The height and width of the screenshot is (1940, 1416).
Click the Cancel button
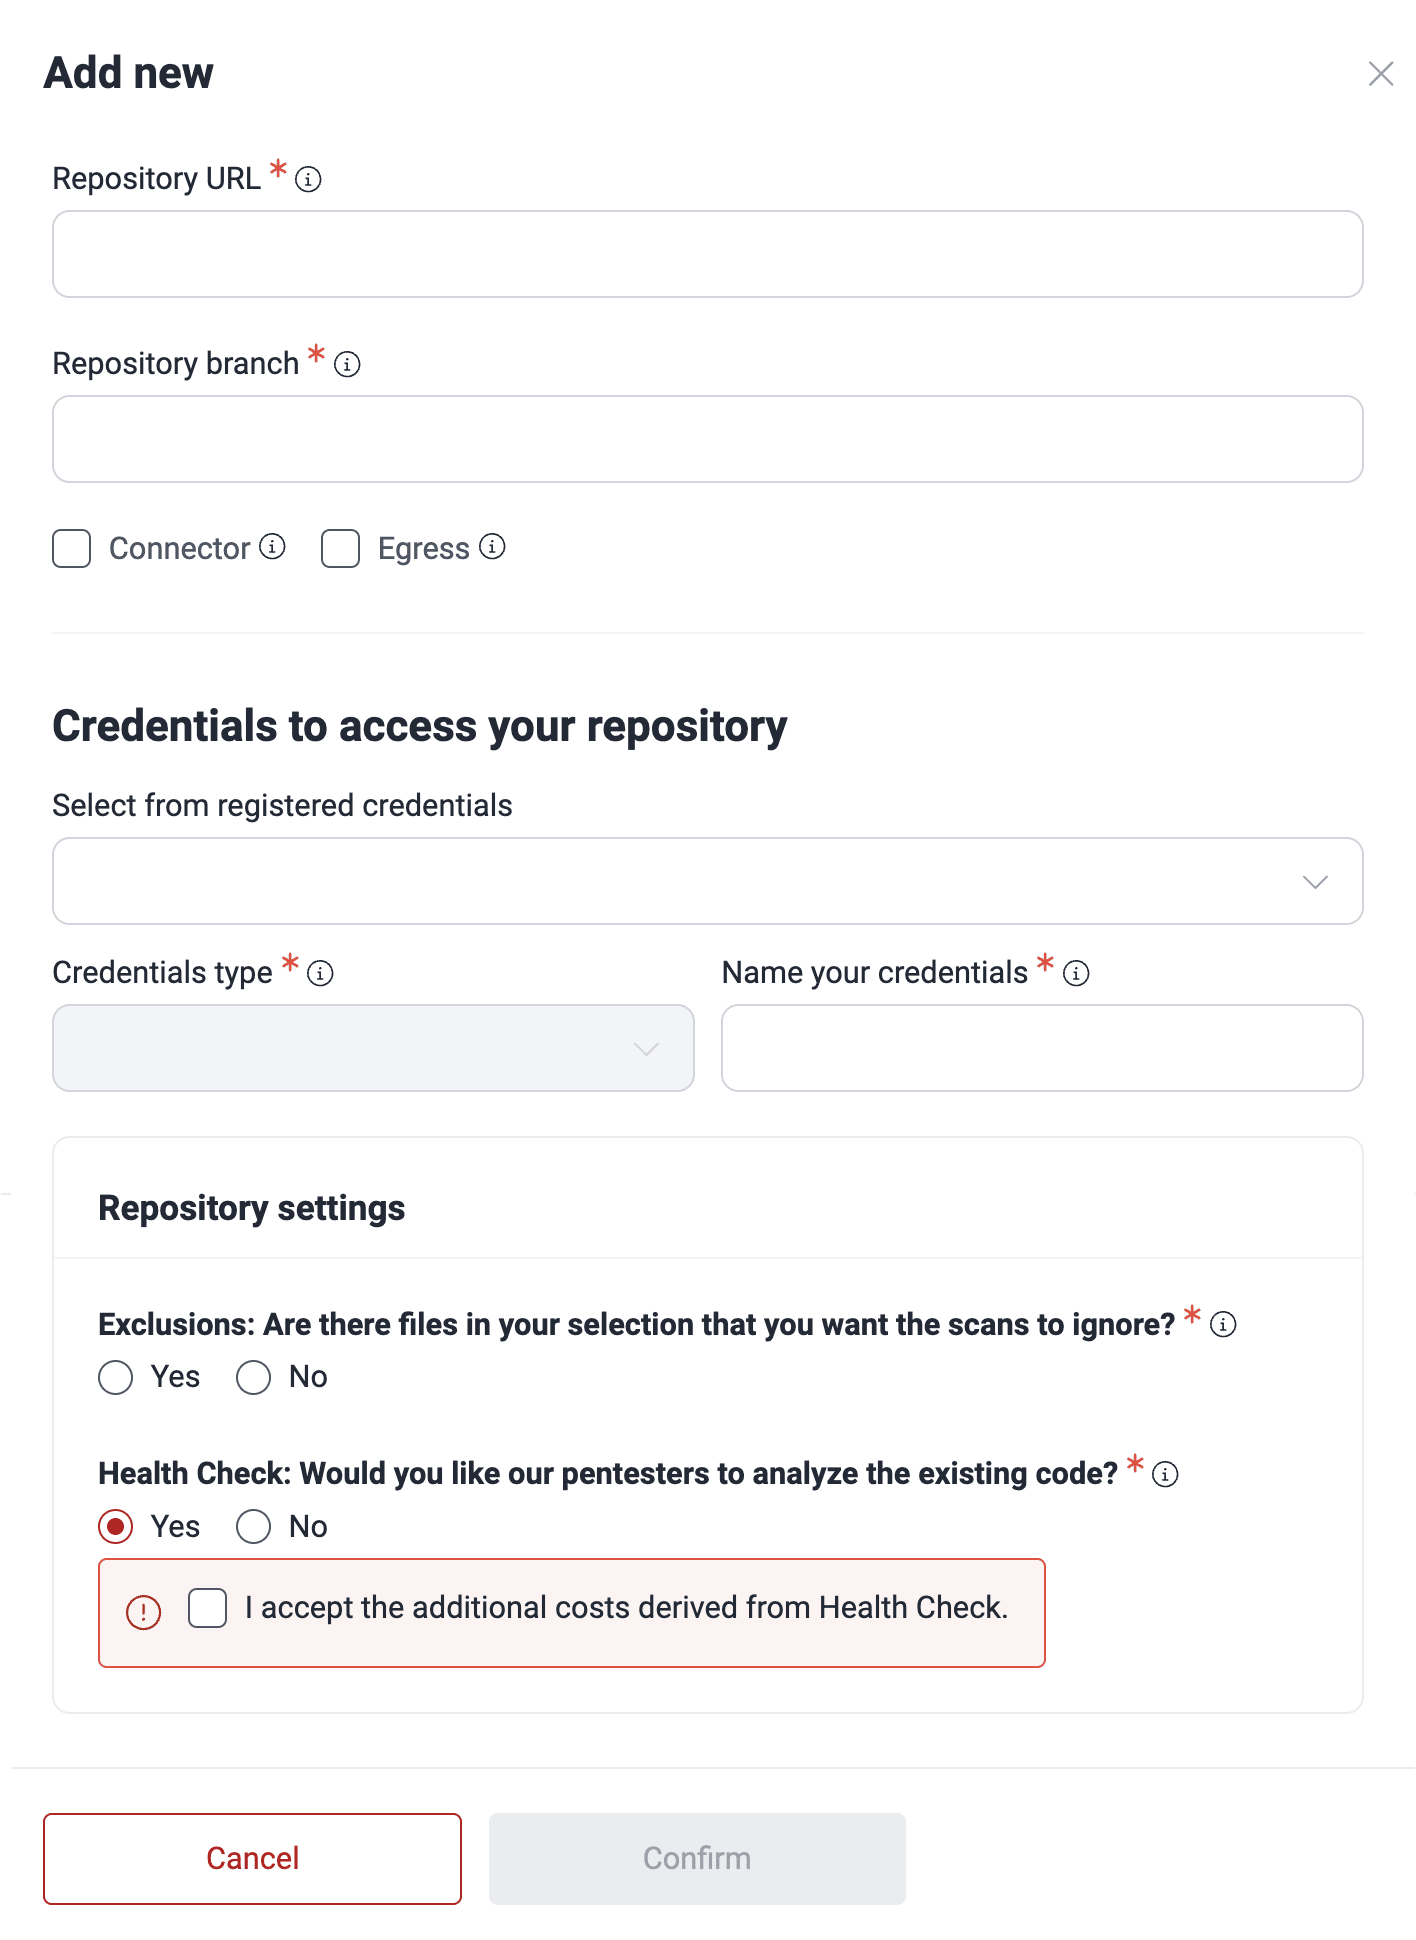252,1858
